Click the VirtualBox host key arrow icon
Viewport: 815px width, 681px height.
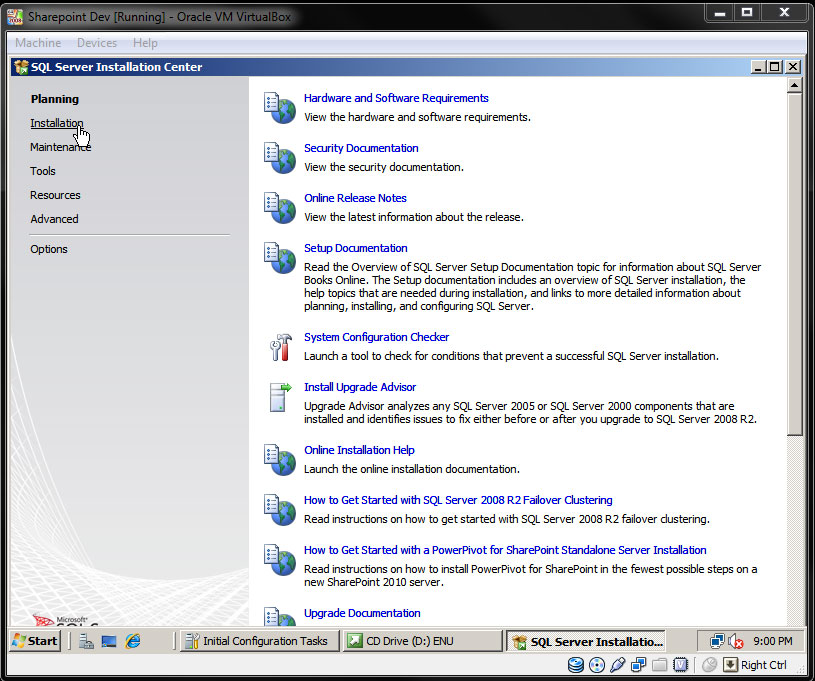[x=730, y=665]
